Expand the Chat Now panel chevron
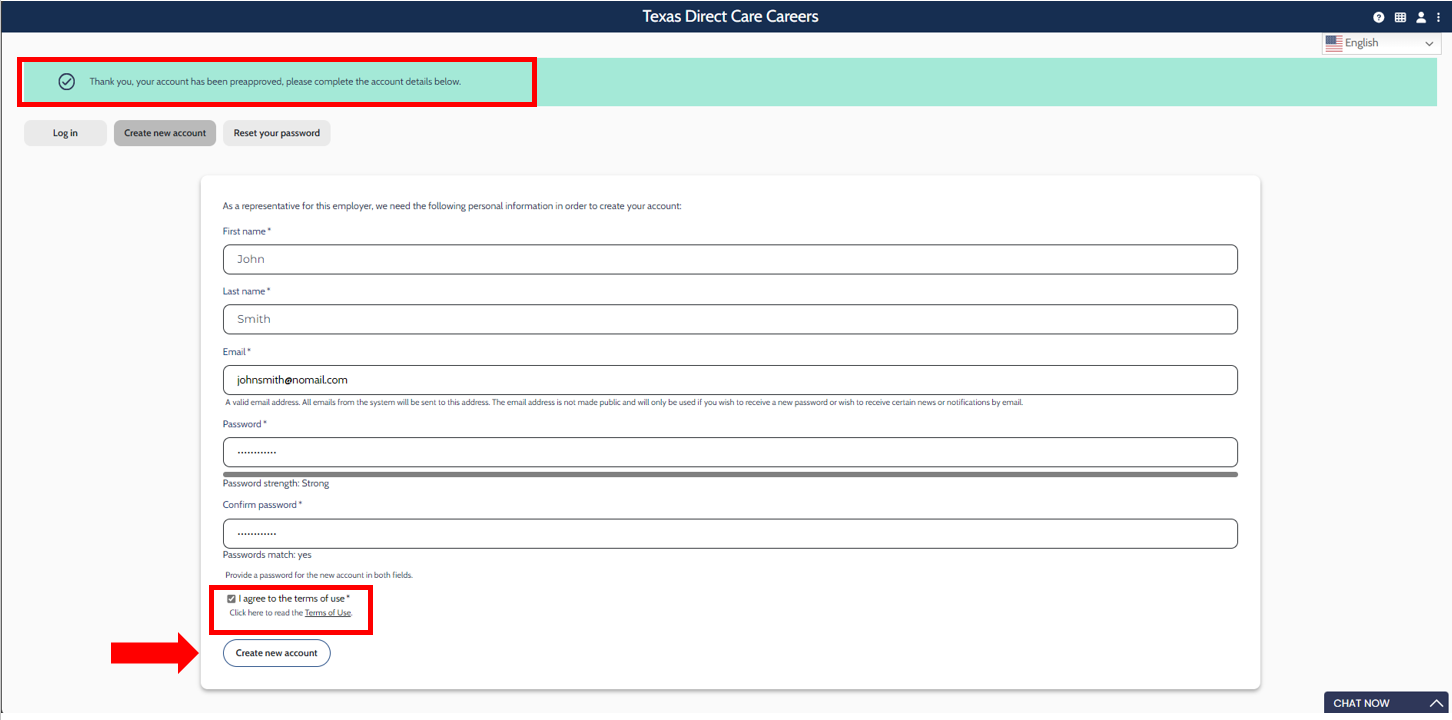 coord(1436,703)
